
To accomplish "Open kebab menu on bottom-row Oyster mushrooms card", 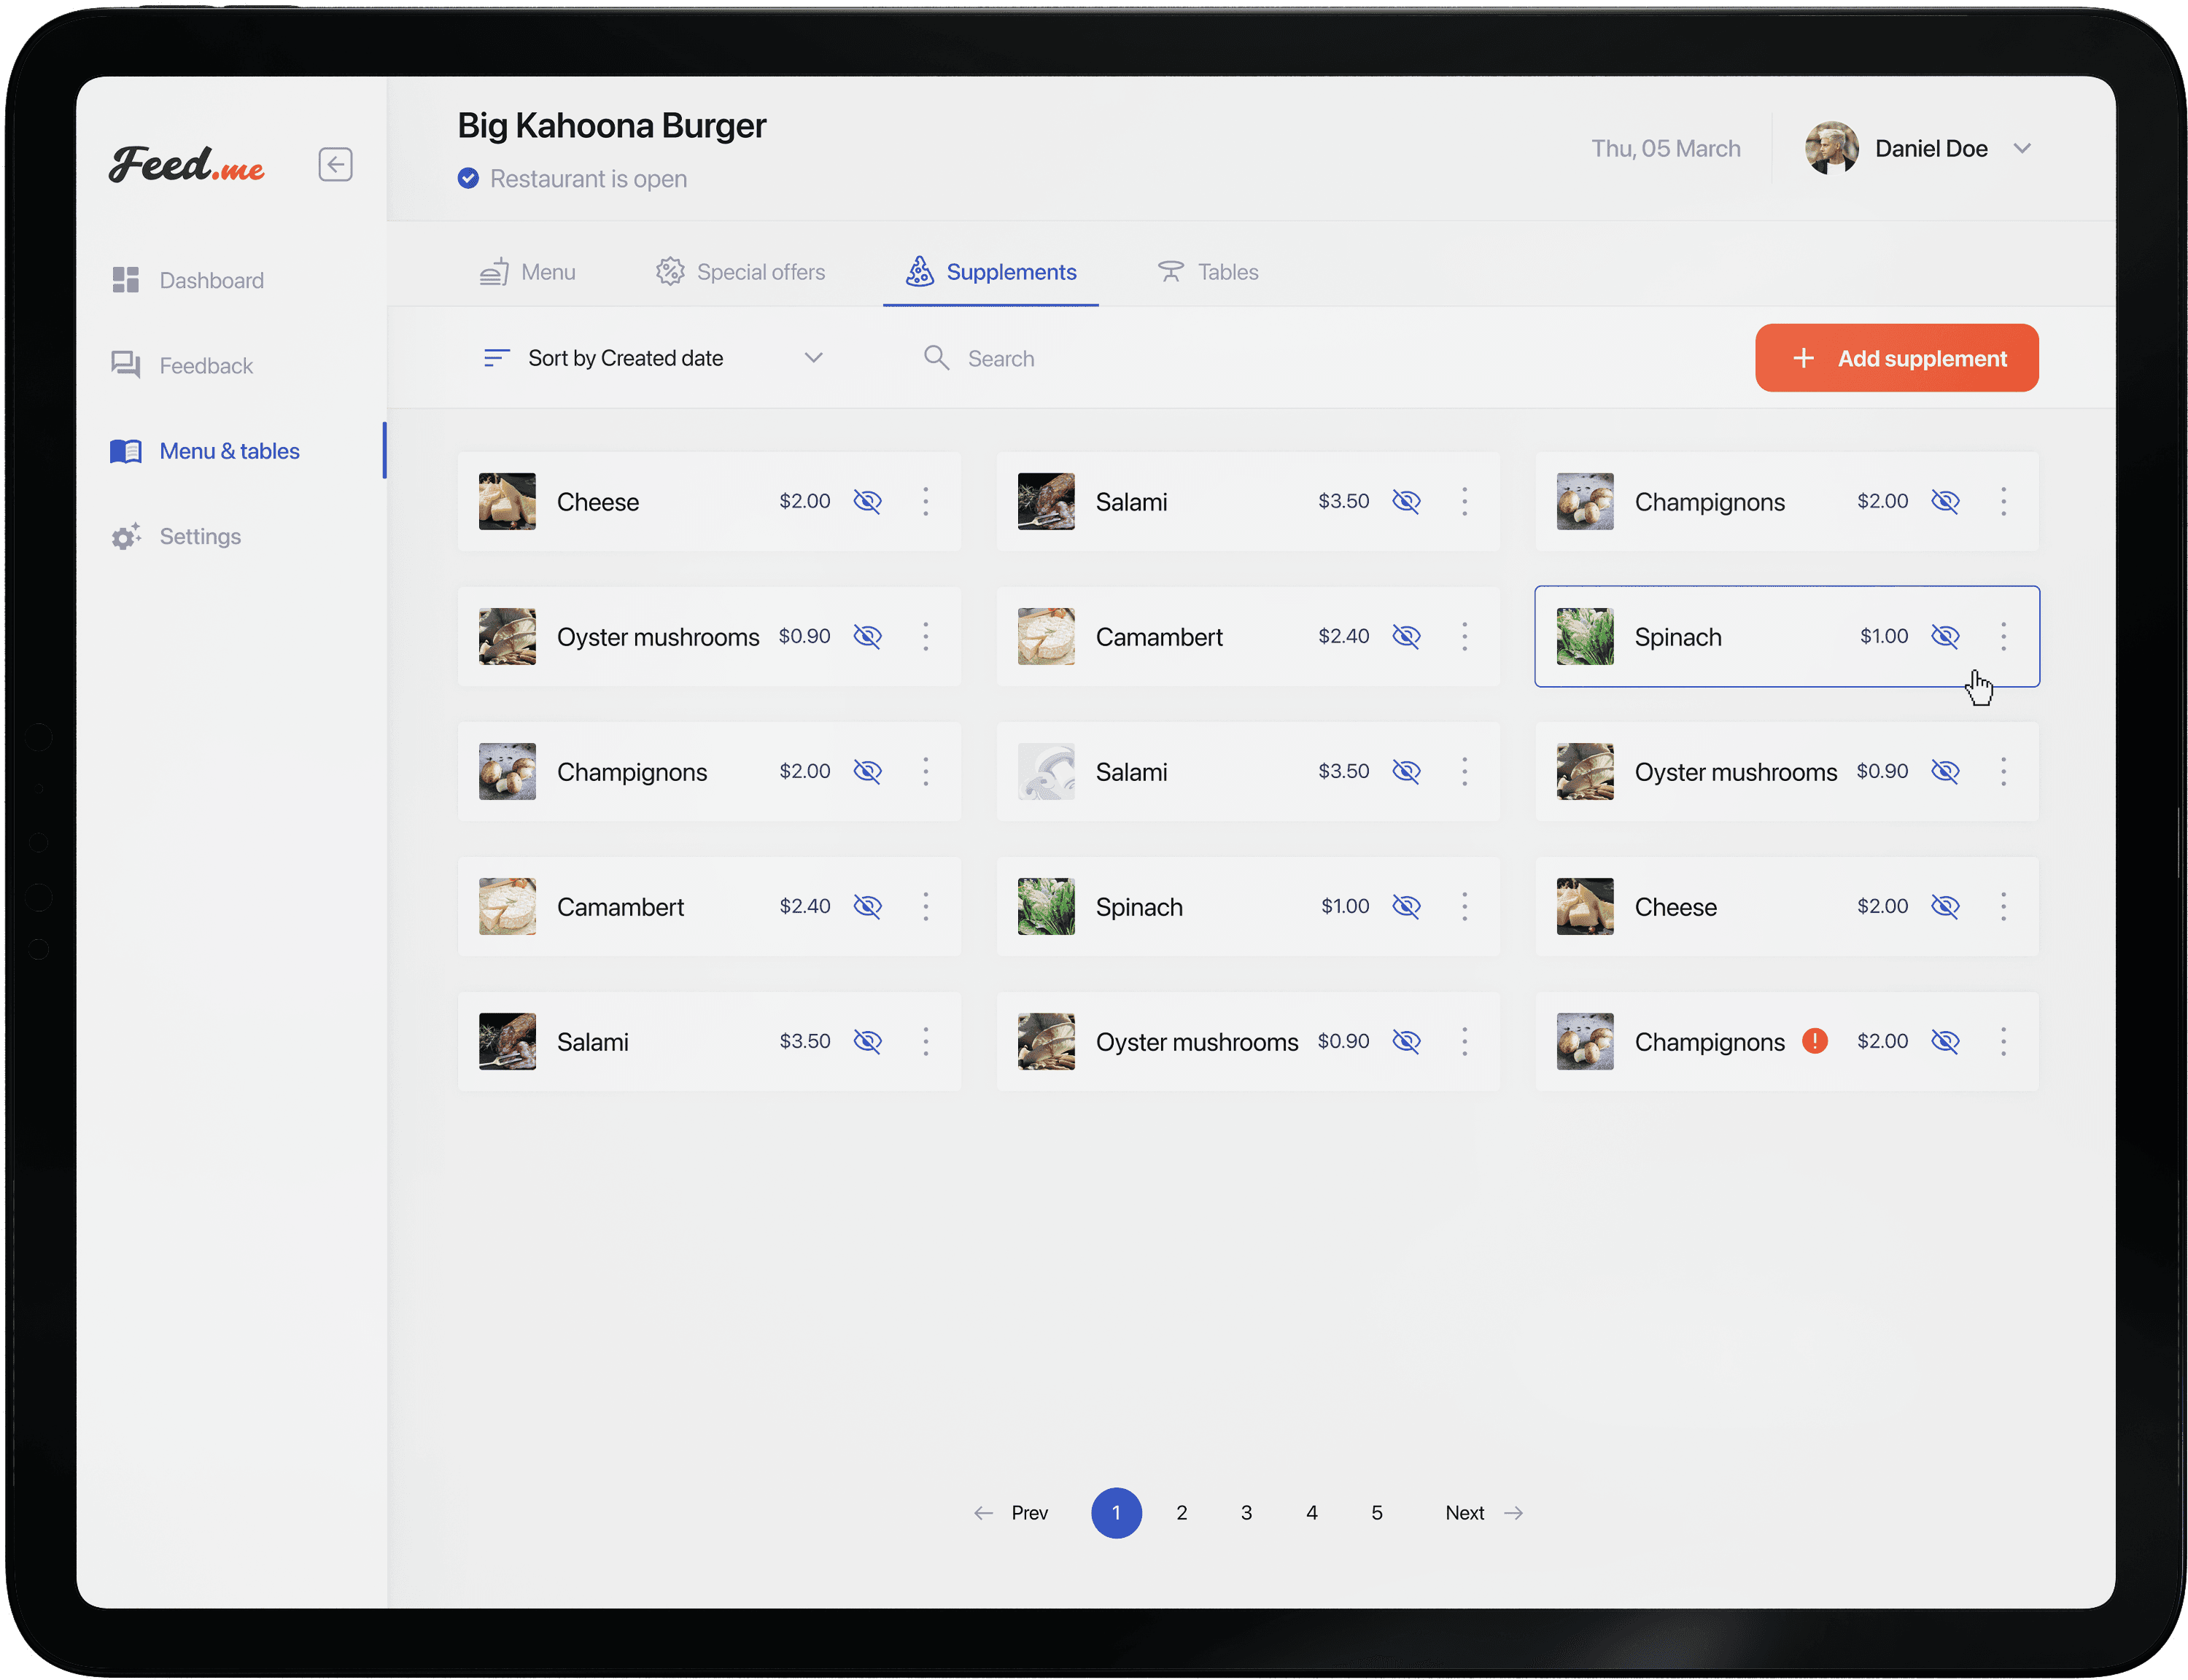I will [1464, 1041].
